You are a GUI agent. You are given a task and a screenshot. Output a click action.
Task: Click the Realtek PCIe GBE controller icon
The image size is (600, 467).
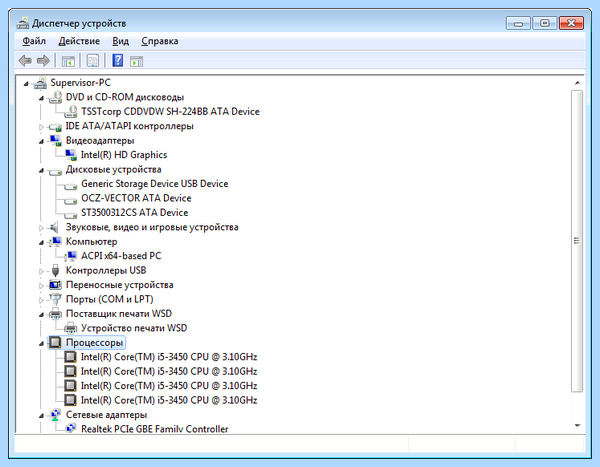[71, 428]
